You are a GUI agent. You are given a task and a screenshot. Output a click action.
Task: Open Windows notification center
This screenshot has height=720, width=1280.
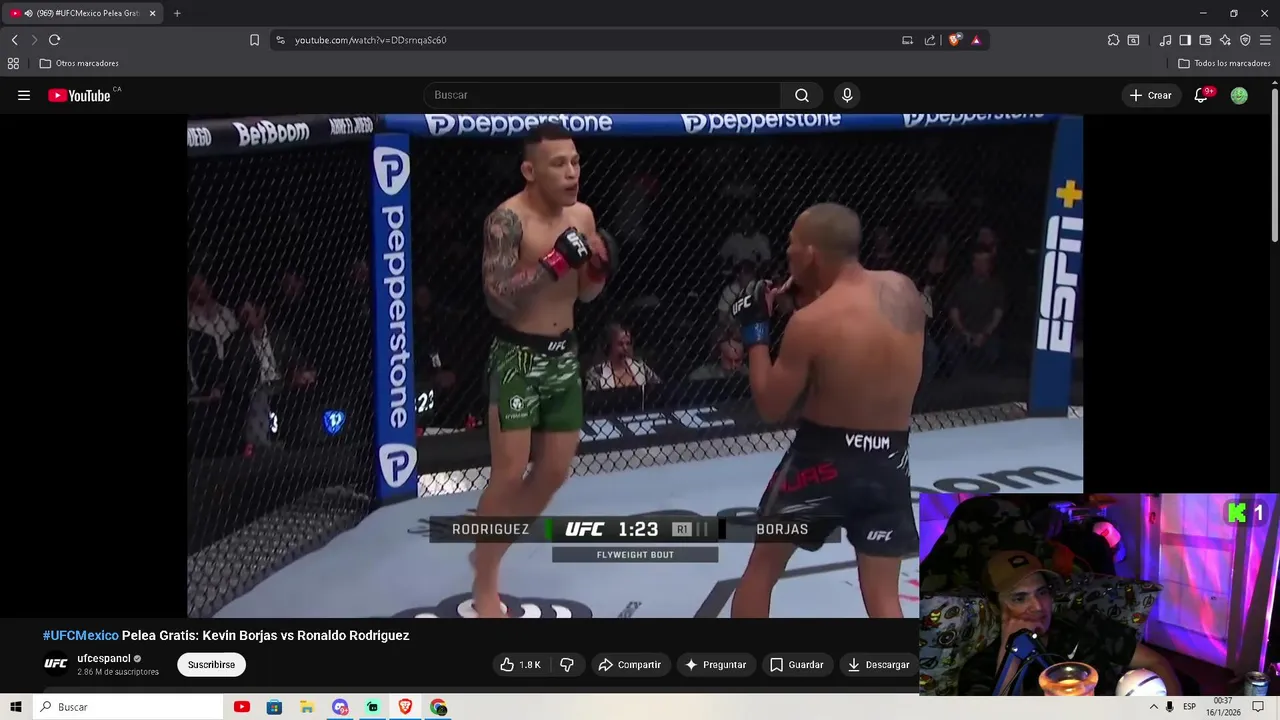[1258, 707]
